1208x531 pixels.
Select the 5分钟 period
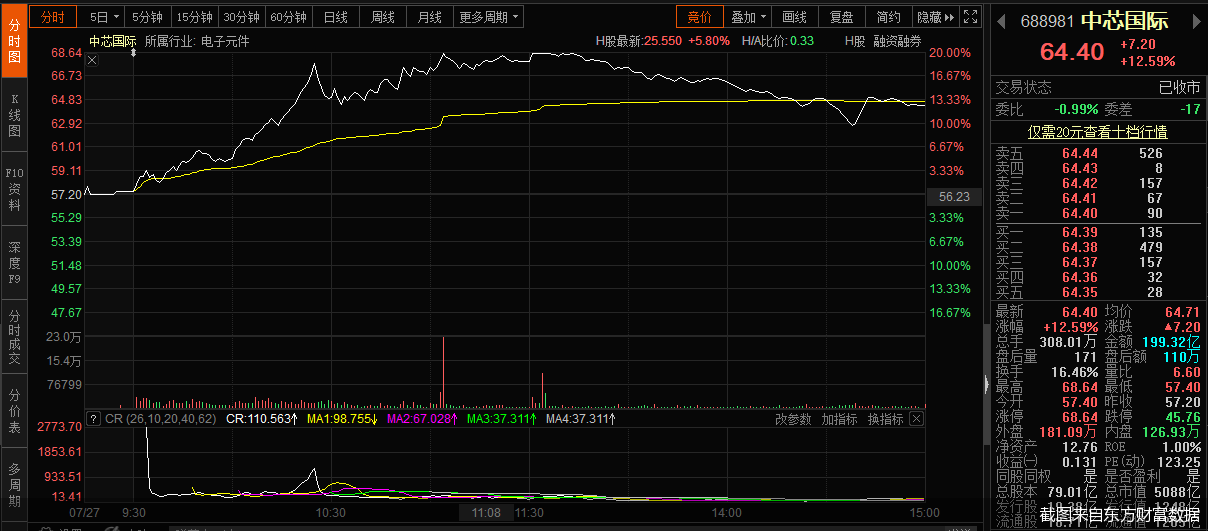click(147, 17)
